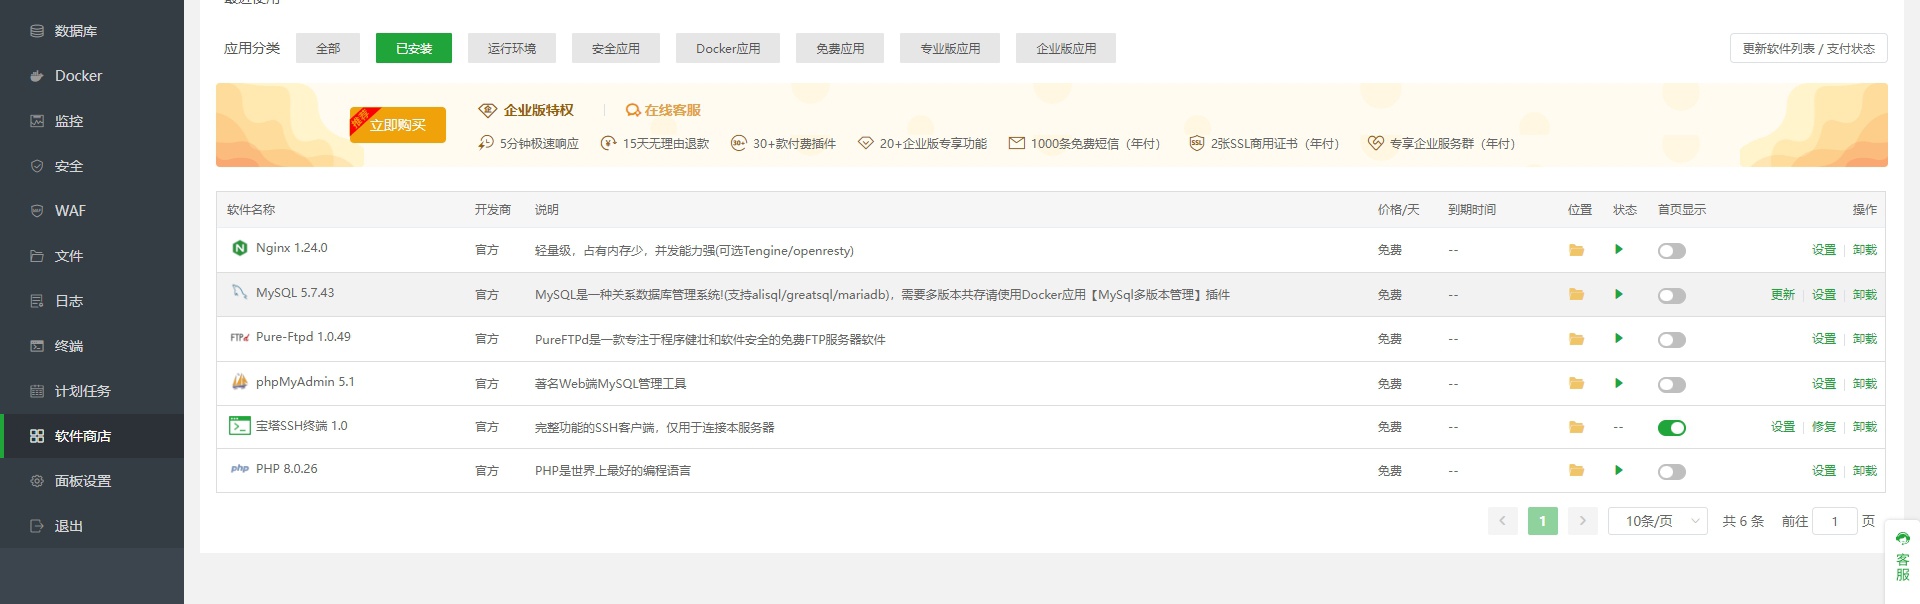The width and height of the screenshot is (1920, 604).
Task: Select the 全部 category tab
Action: 328,48
